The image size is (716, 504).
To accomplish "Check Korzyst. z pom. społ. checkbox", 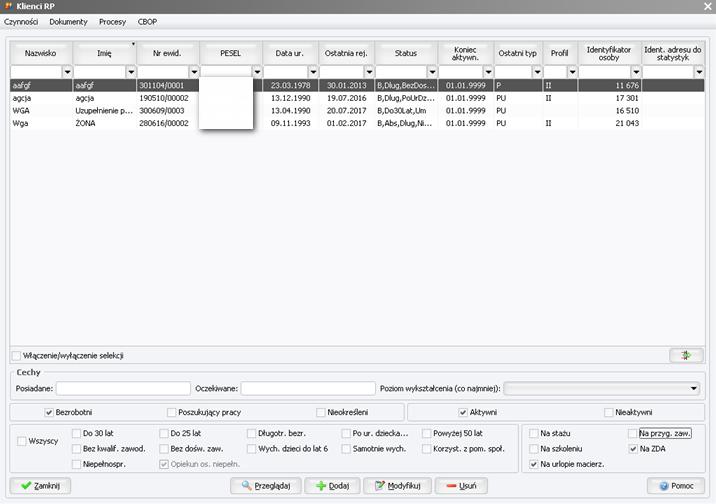I will (426, 449).
